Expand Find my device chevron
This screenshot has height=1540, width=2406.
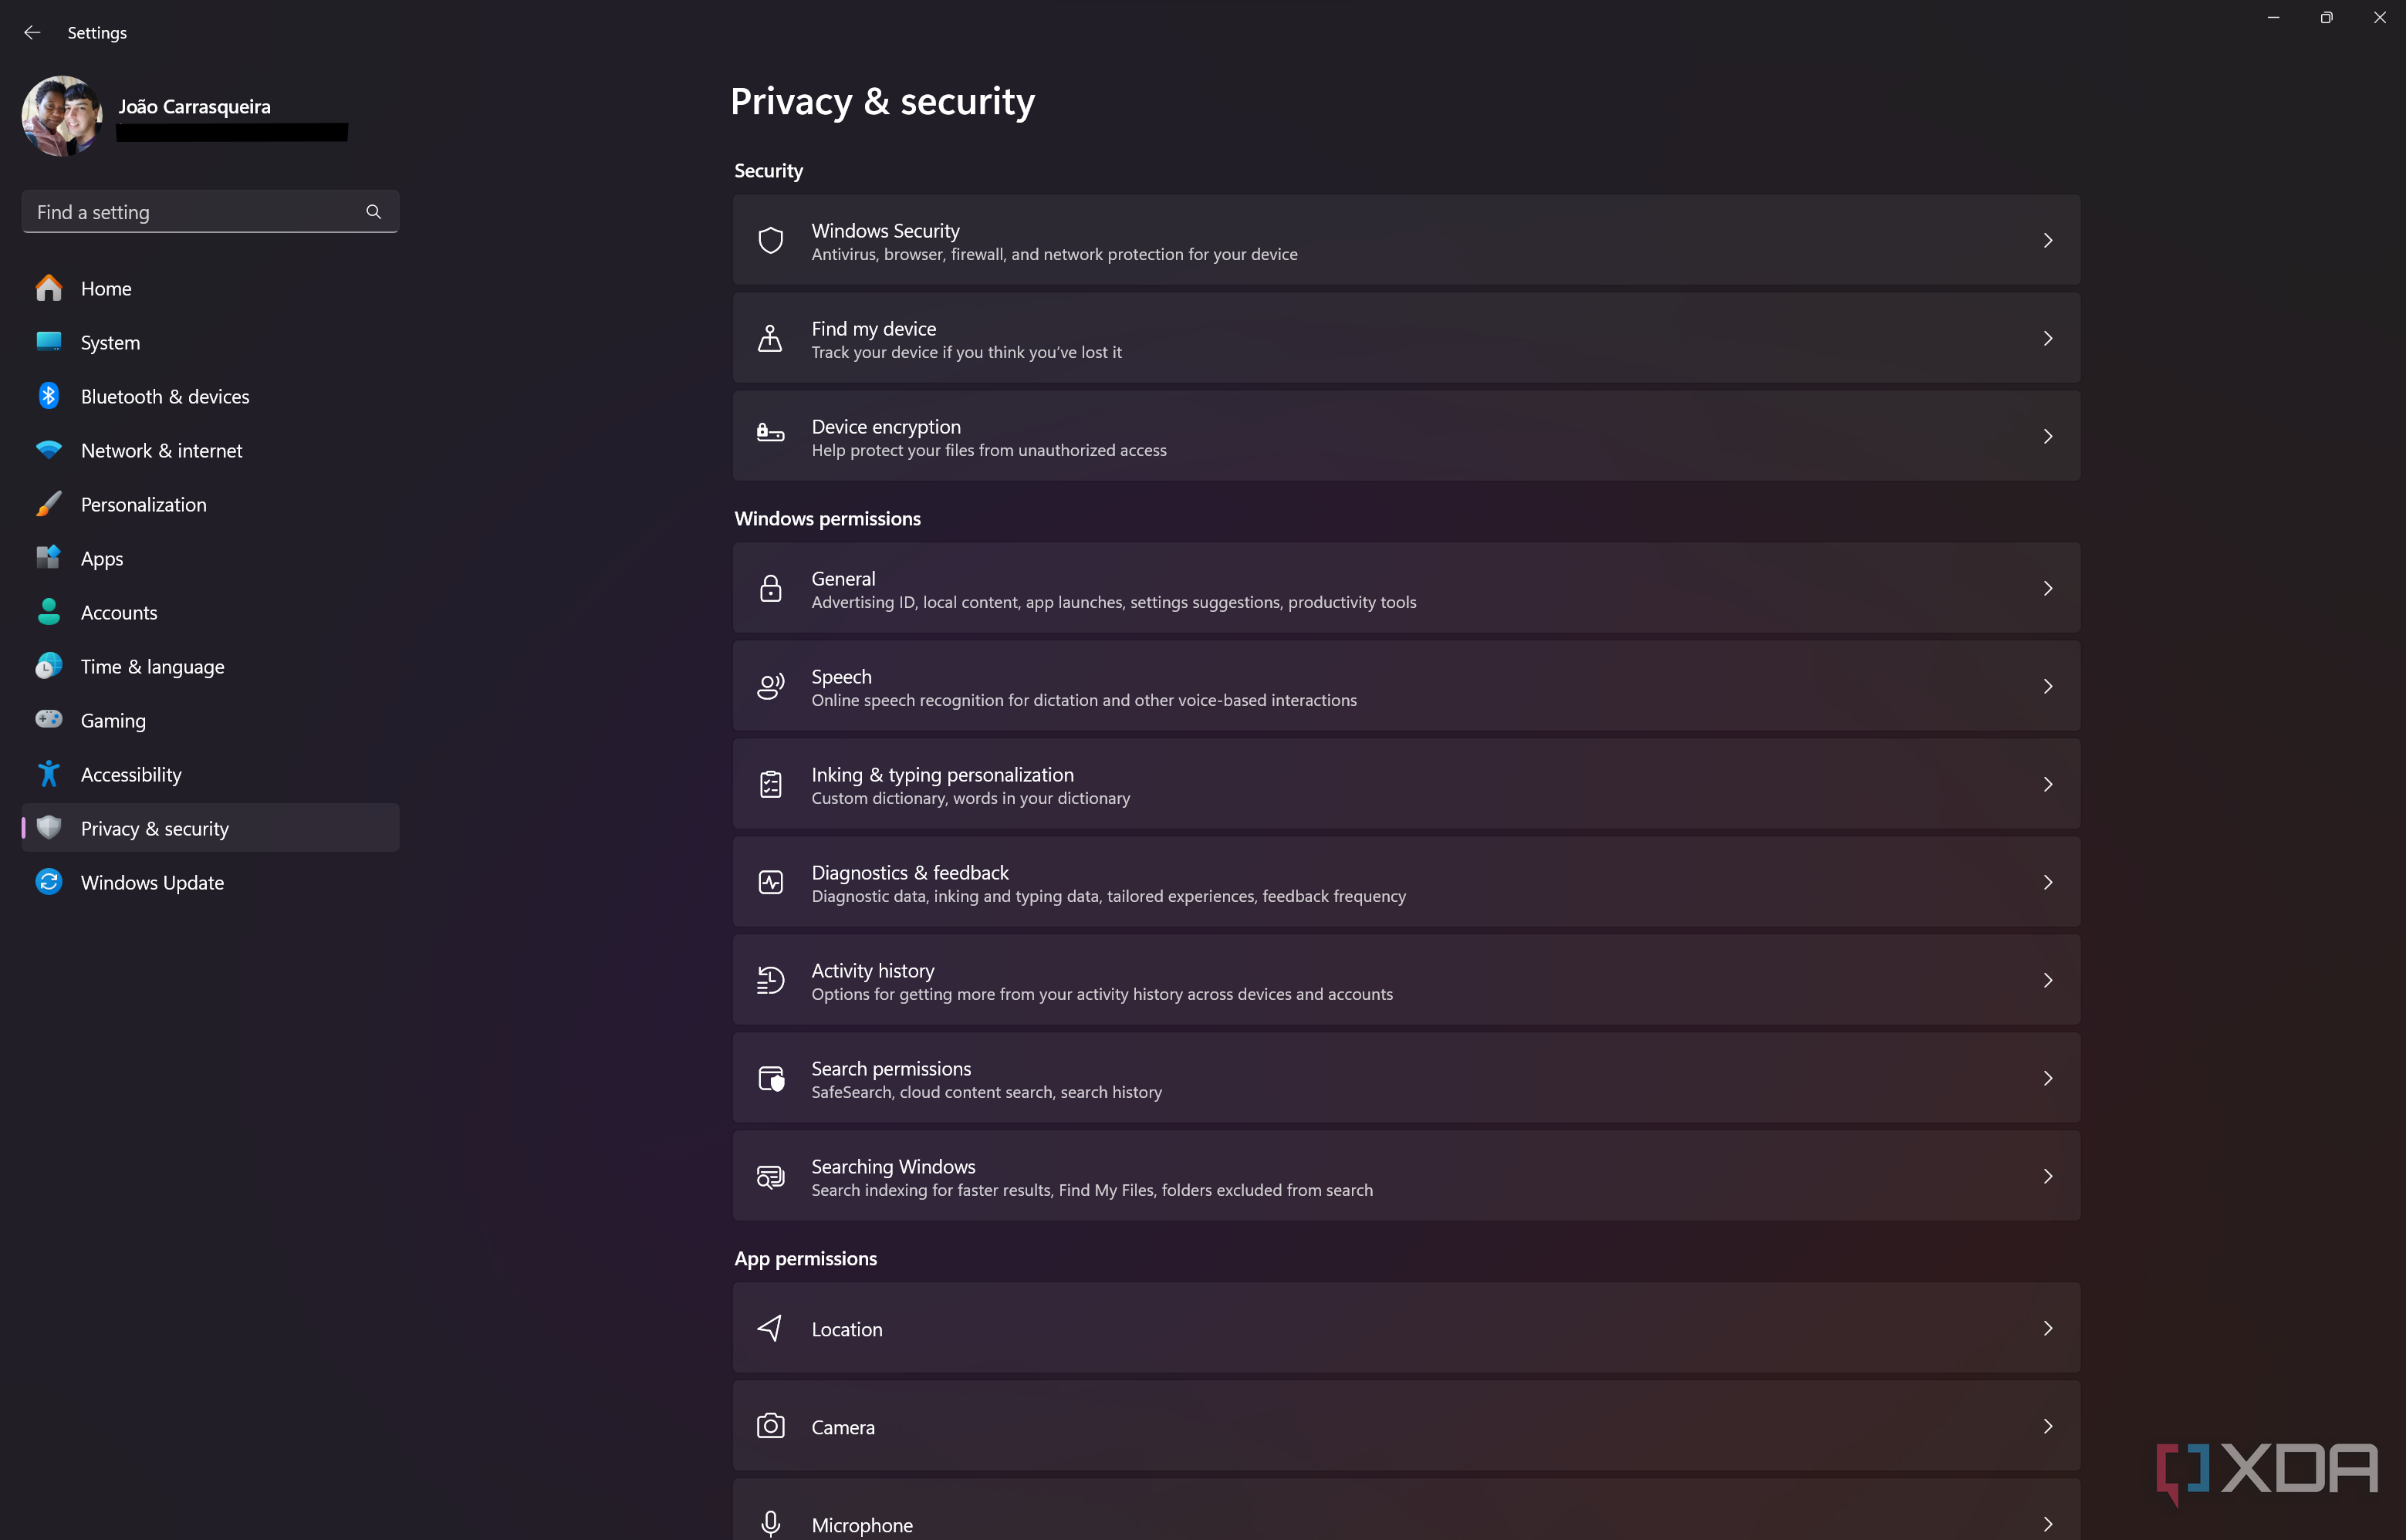coord(2047,338)
